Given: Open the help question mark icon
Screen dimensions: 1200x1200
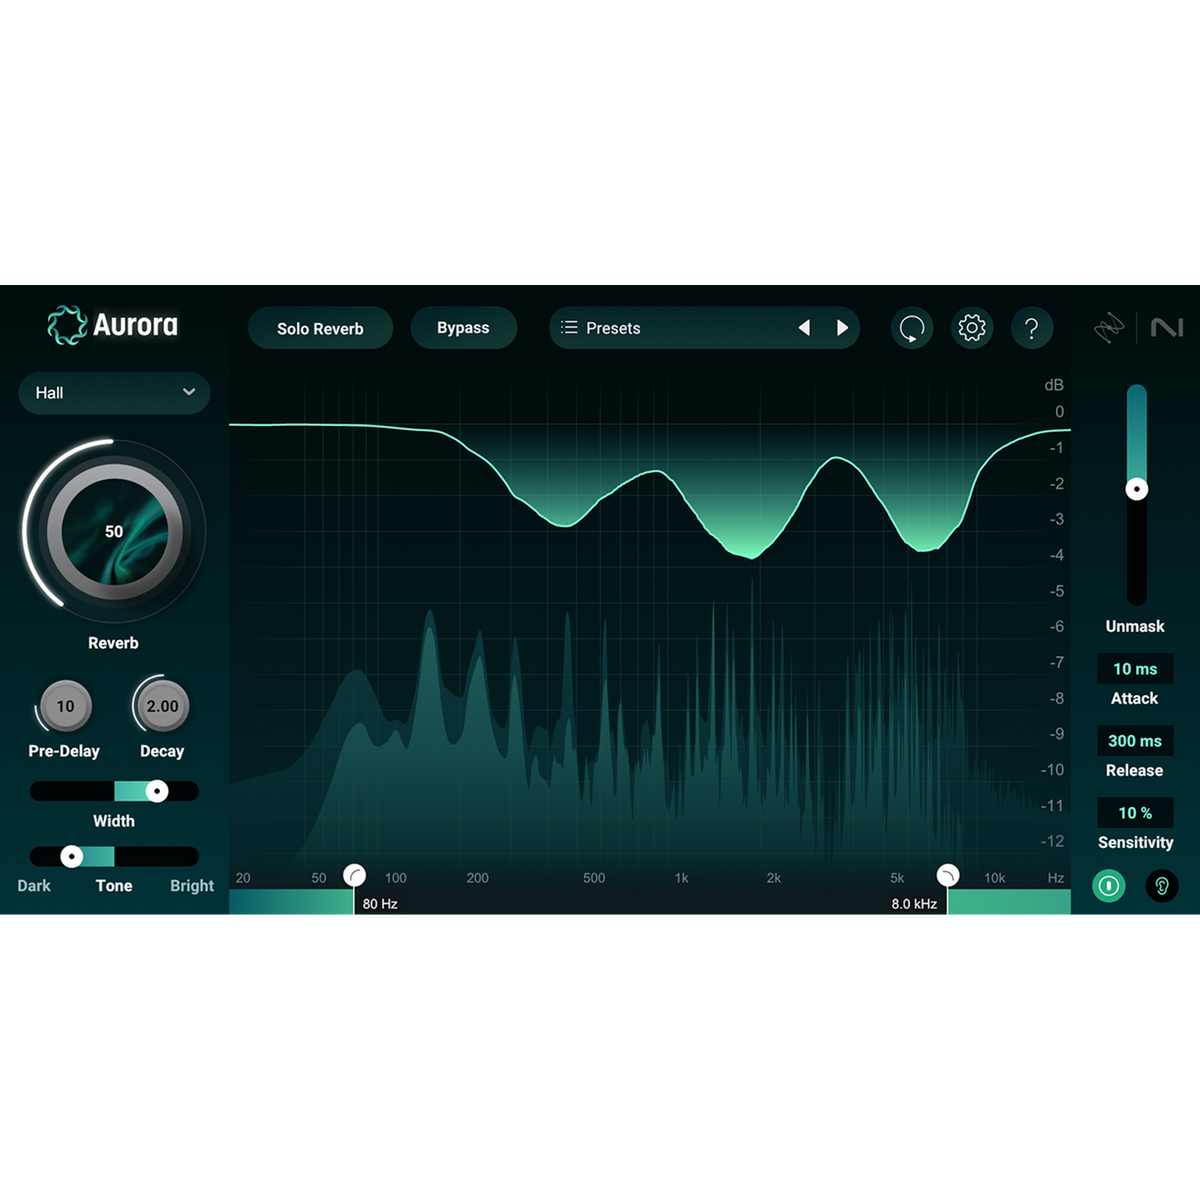Looking at the screenshot, I should (1032, 328).
